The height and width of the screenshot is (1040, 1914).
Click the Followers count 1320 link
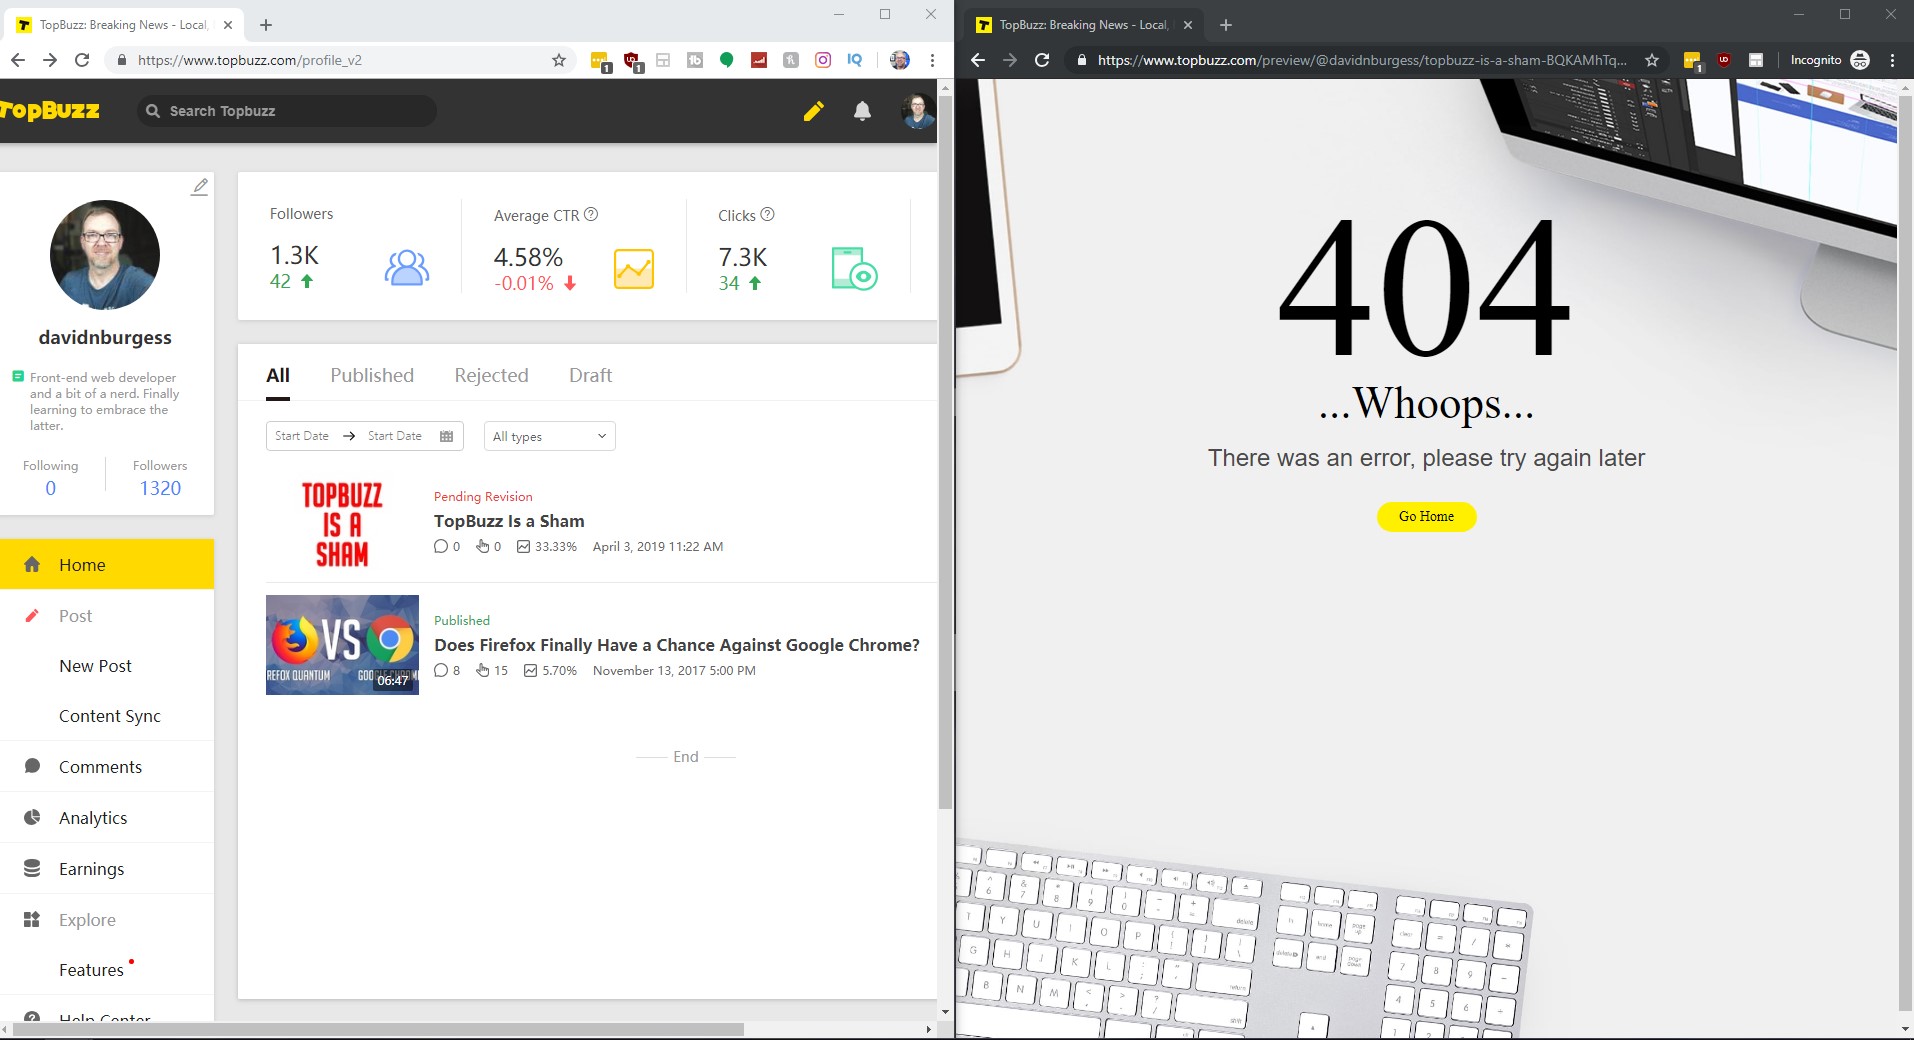160,488
